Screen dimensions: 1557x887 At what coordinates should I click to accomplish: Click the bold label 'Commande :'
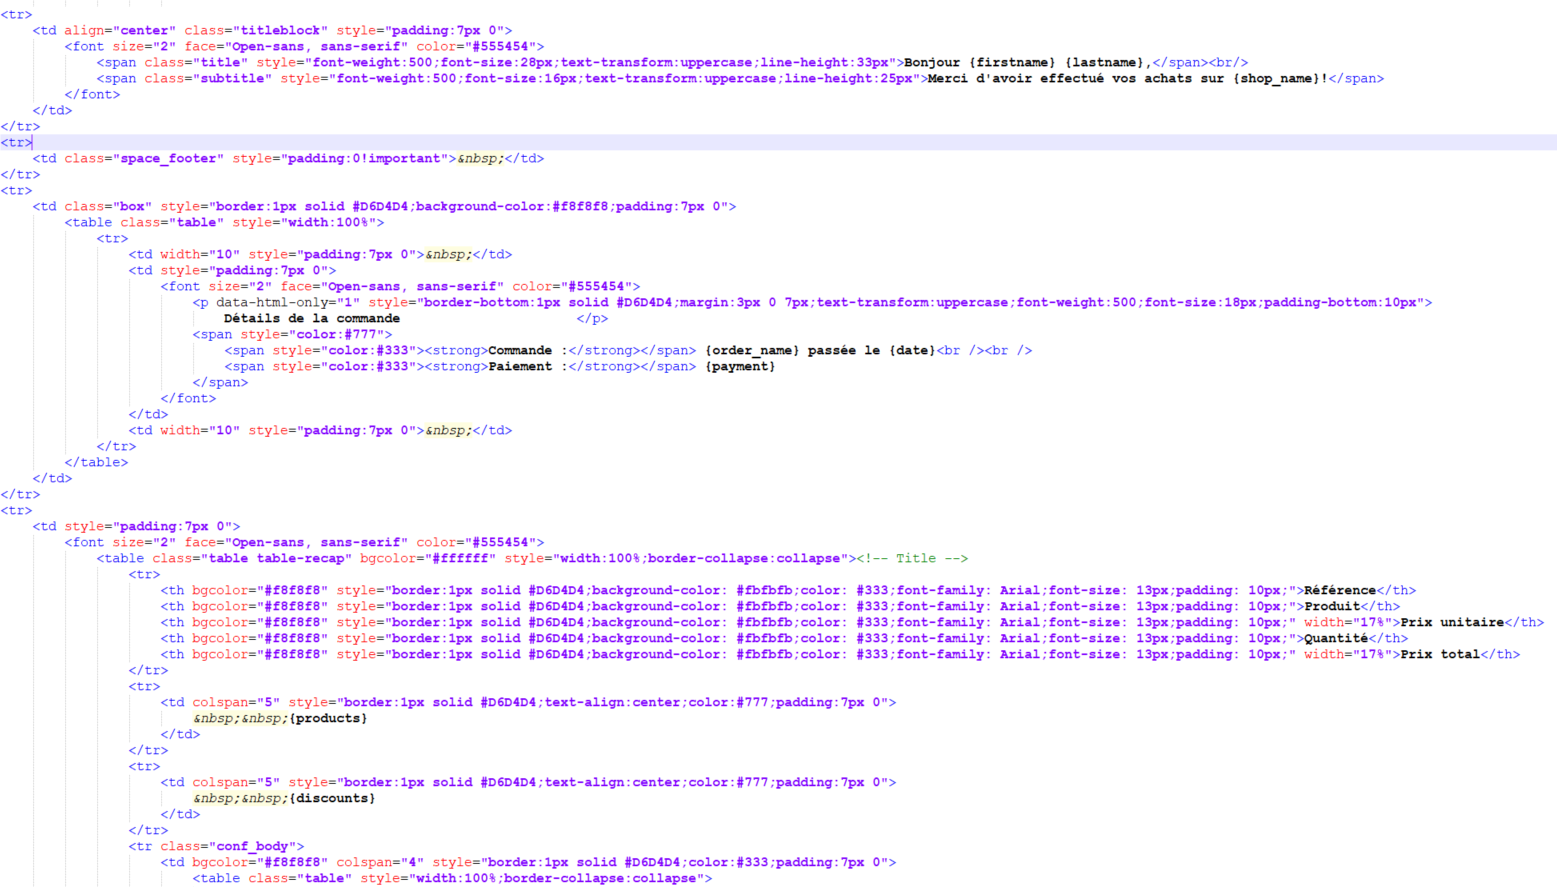[528, 350]
